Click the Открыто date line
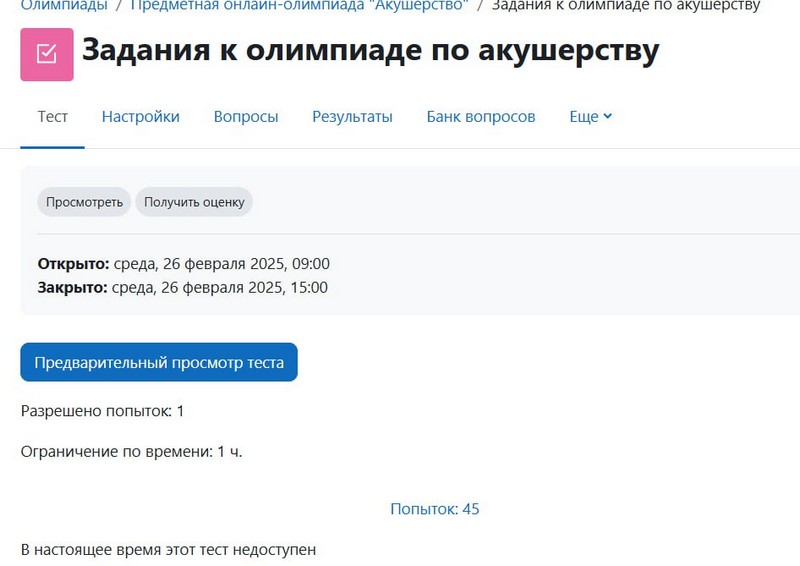 [x=184, y=264]
